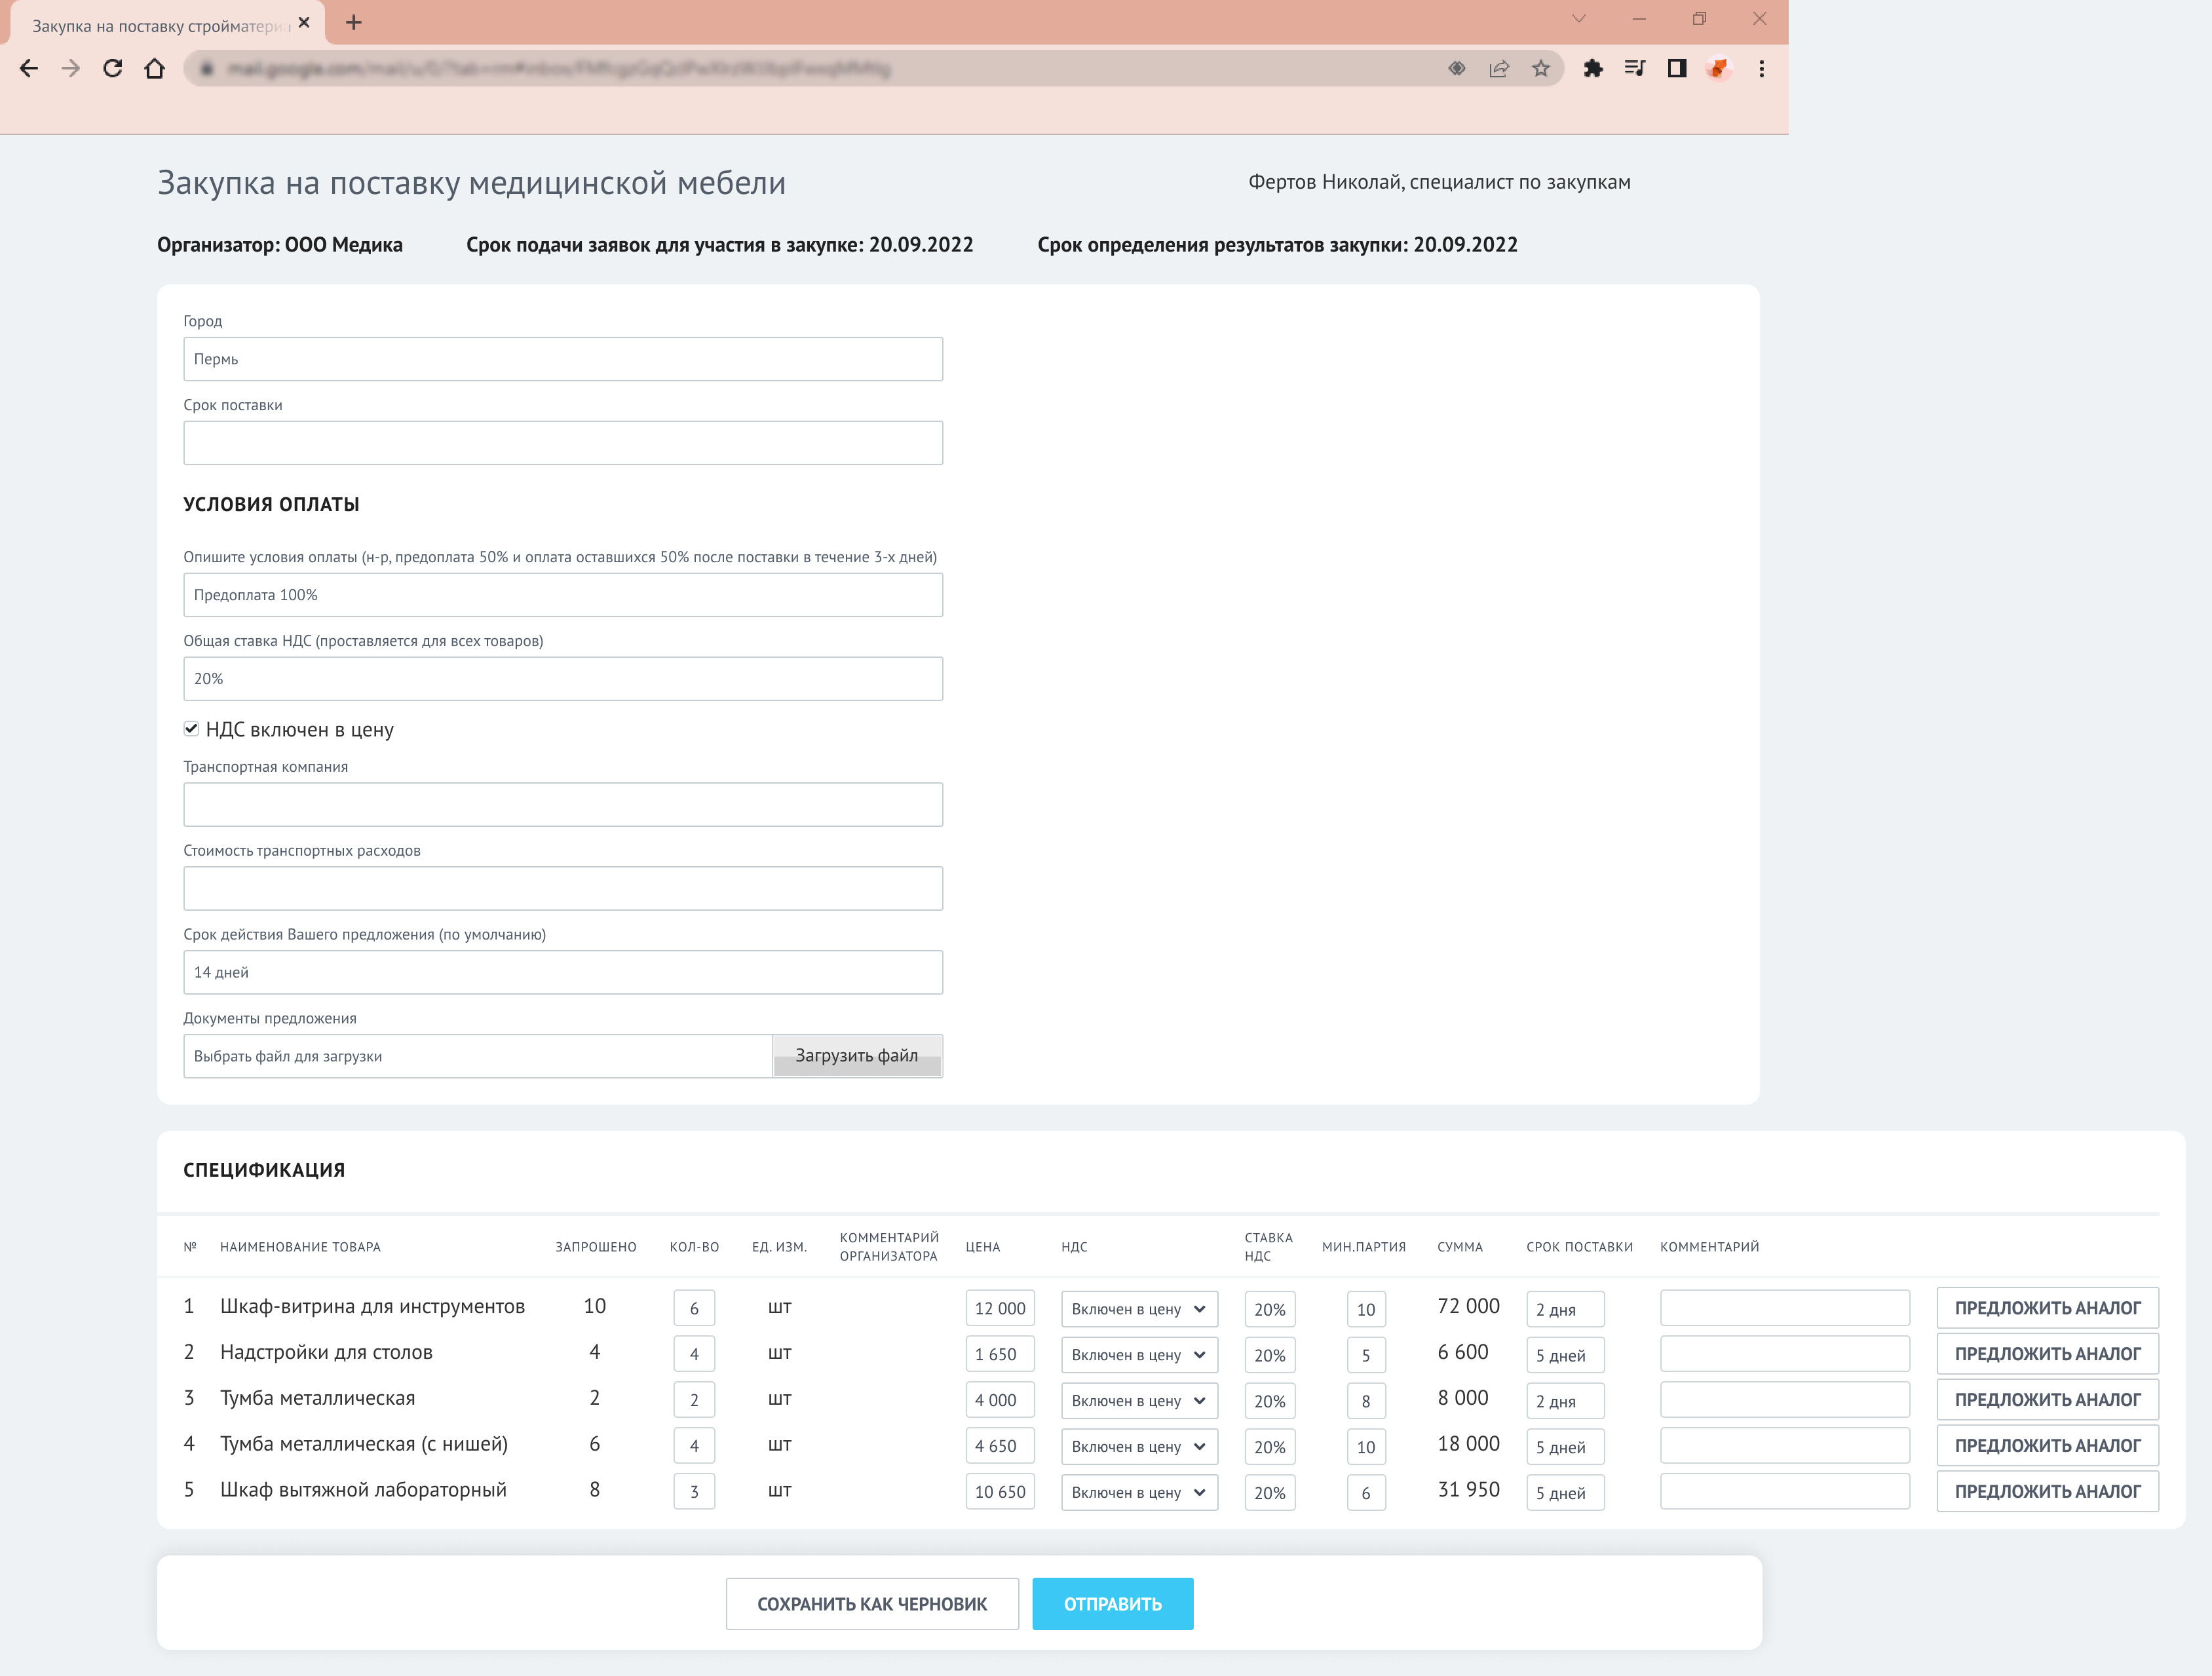Click Загрузить файл upload button
Viewport: 2212px width, 1676px height.
856,1056
